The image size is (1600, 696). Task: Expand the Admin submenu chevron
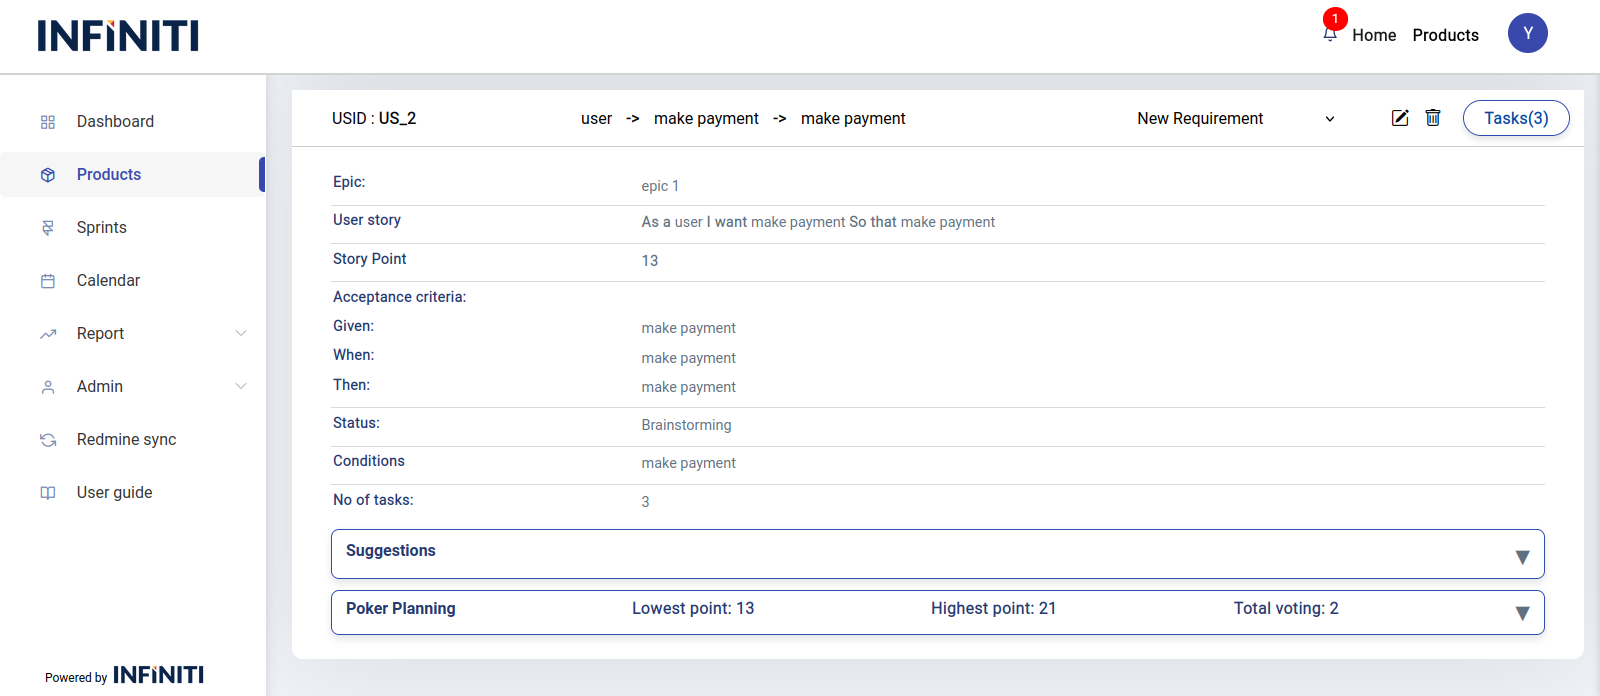tap(241, 386)
